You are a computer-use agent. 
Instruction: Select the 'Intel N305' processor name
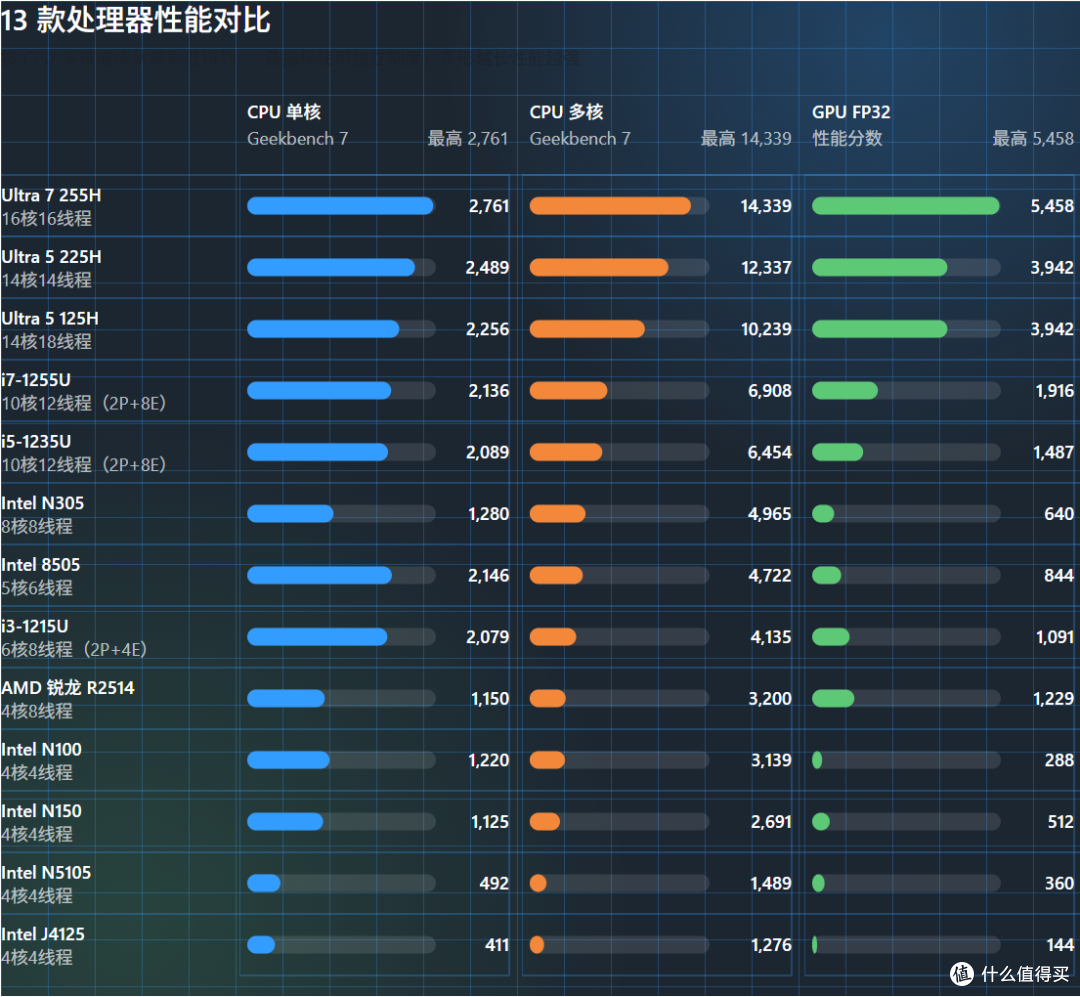43,504
